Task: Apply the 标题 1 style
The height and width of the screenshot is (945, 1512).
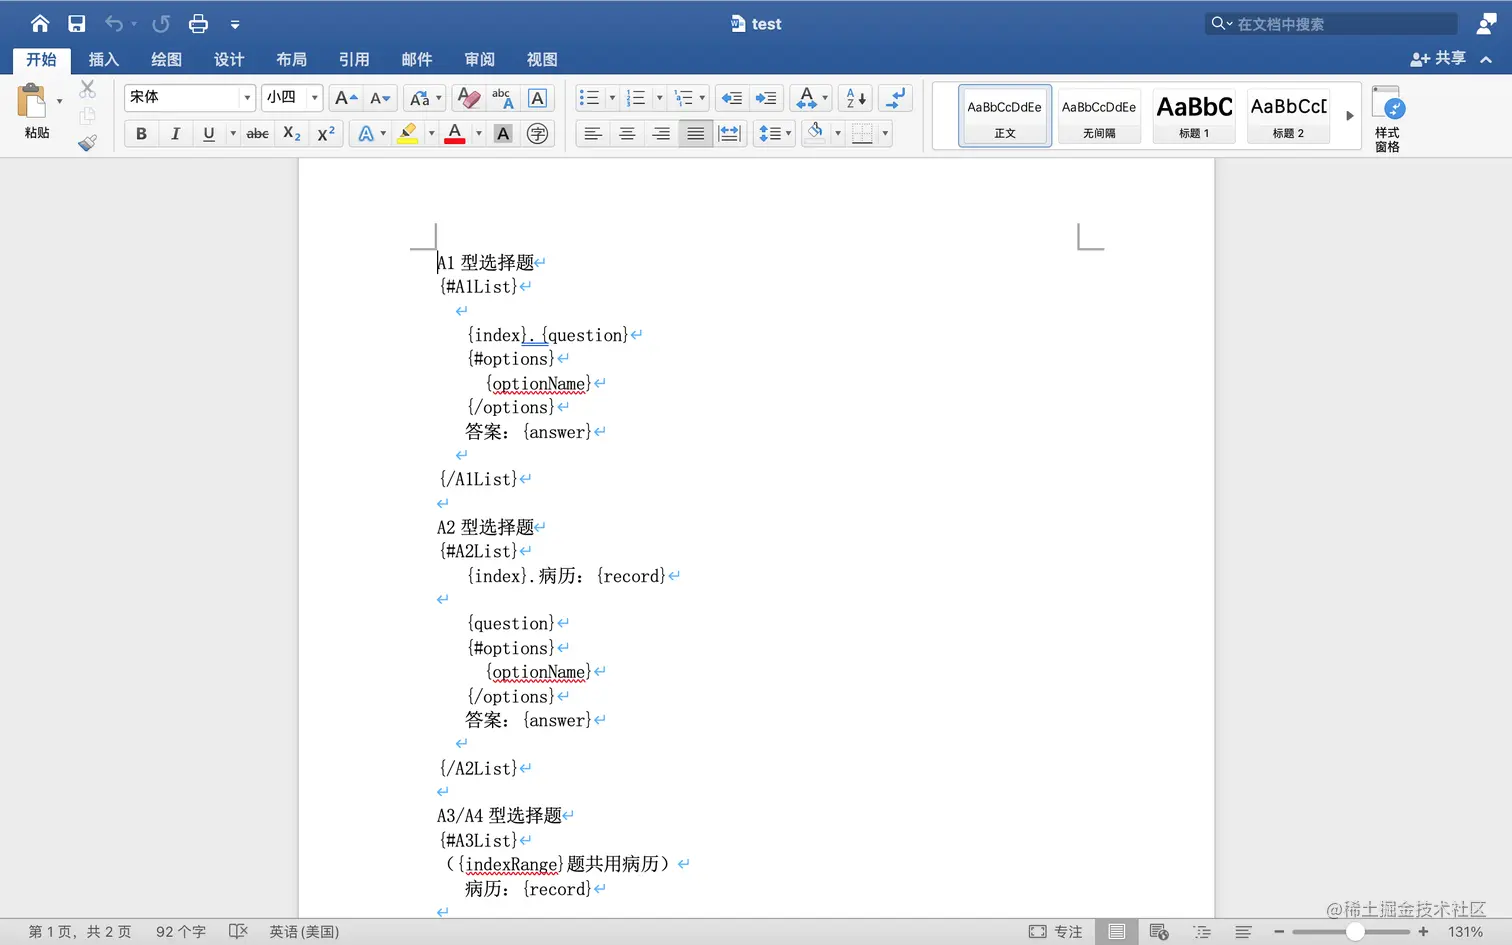Action: coord(1193,113)
